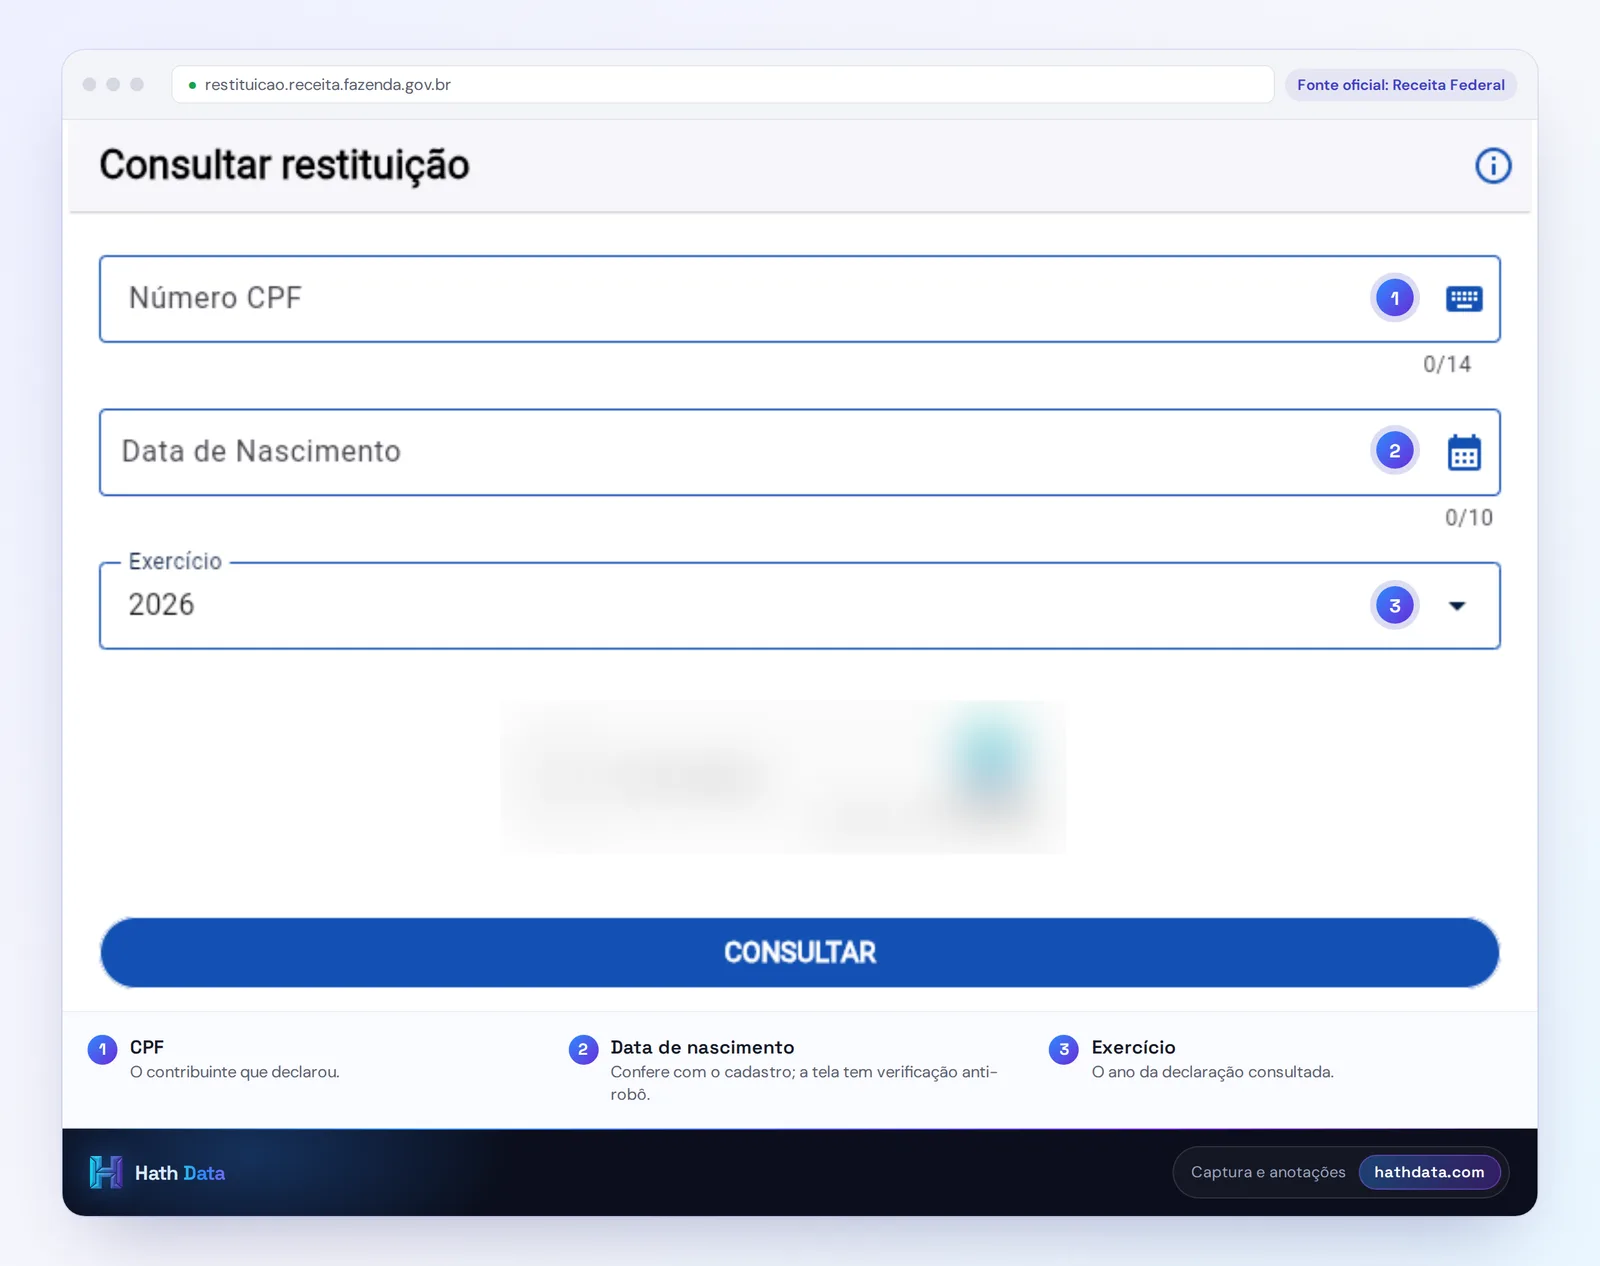Click the 'Captura e anotações' footer text
This screenshot has height=1266, width=1600.
click(x=1268, y=1172)
